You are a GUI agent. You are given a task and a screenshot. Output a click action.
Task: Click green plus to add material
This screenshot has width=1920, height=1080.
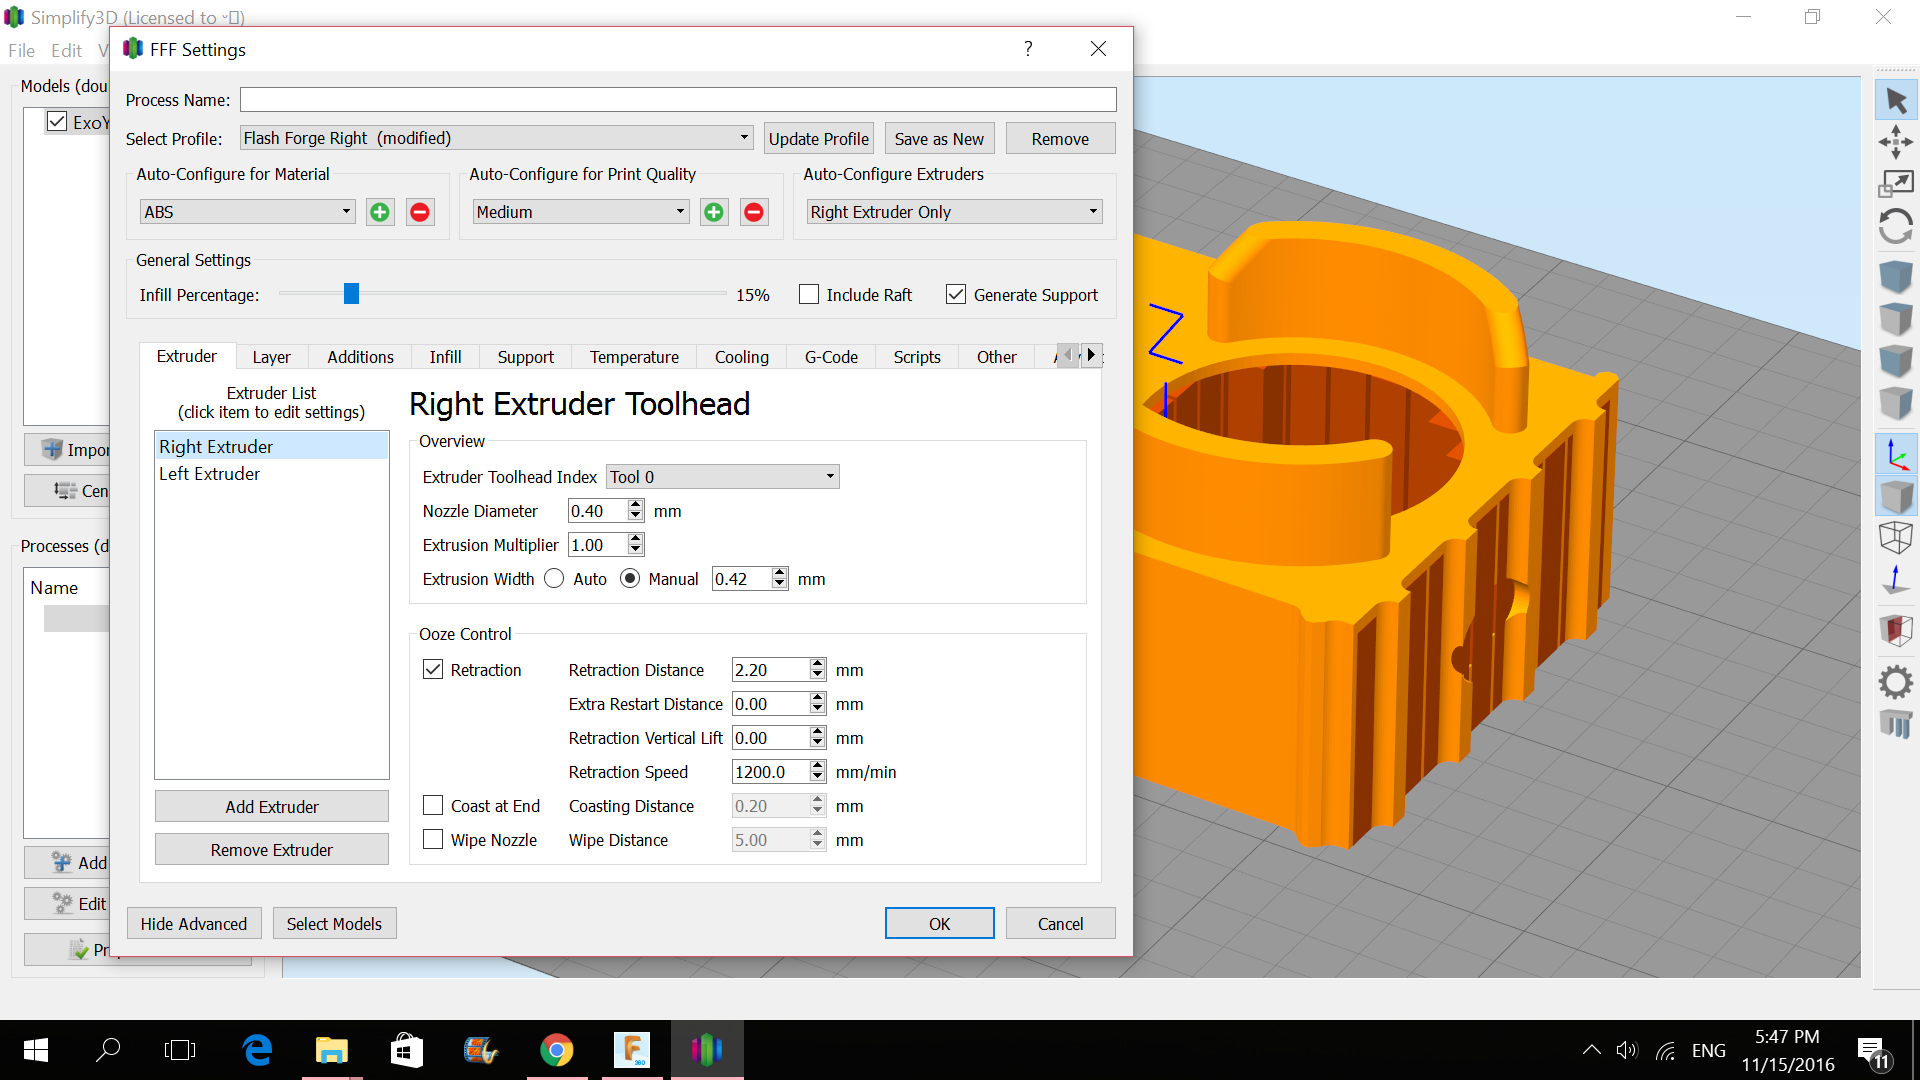click(380, 212)
